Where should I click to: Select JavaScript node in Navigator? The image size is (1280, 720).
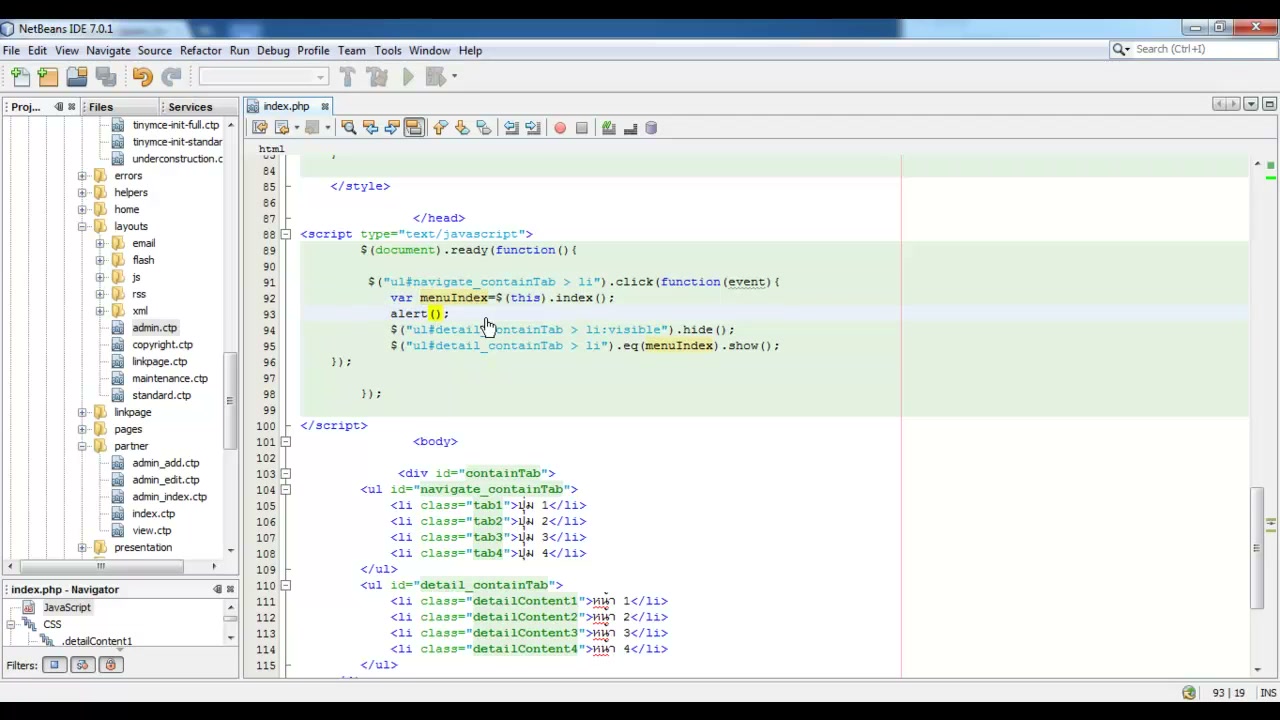(67, 608)
